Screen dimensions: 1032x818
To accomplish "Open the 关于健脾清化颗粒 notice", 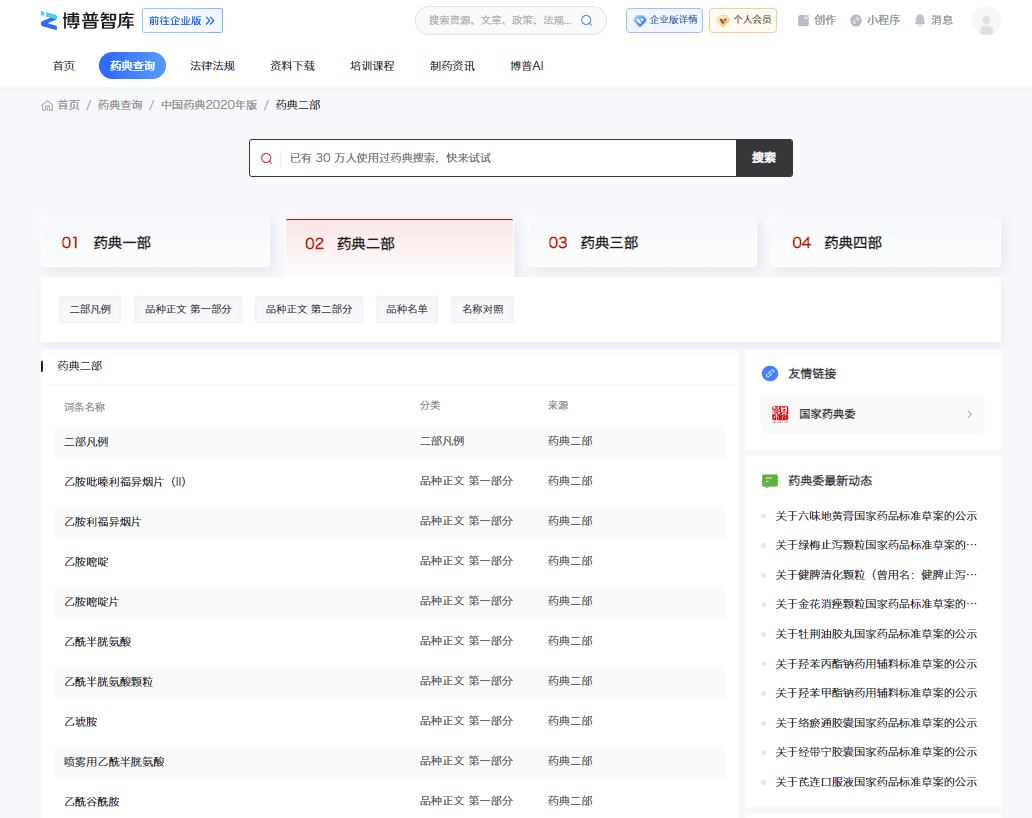I will 876,575.
